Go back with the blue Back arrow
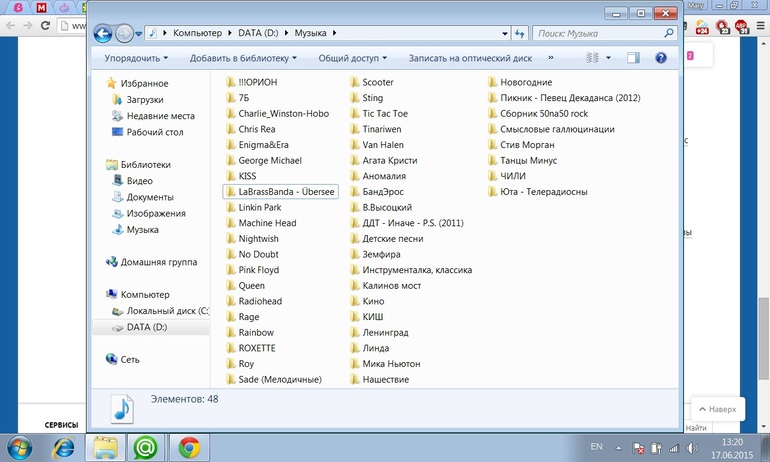This screenshot has width=770, height=462. tap(103, 33)
